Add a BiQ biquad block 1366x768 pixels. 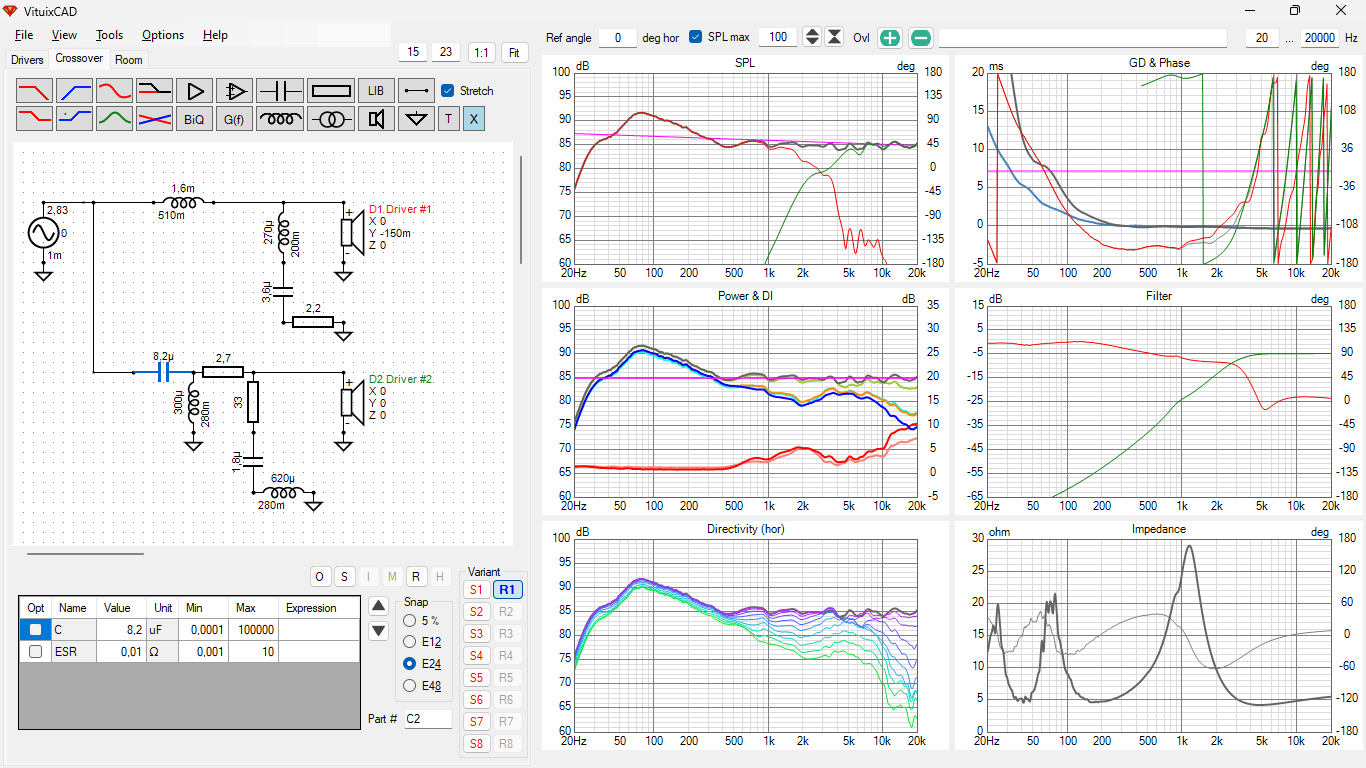[x=195, y=119]
